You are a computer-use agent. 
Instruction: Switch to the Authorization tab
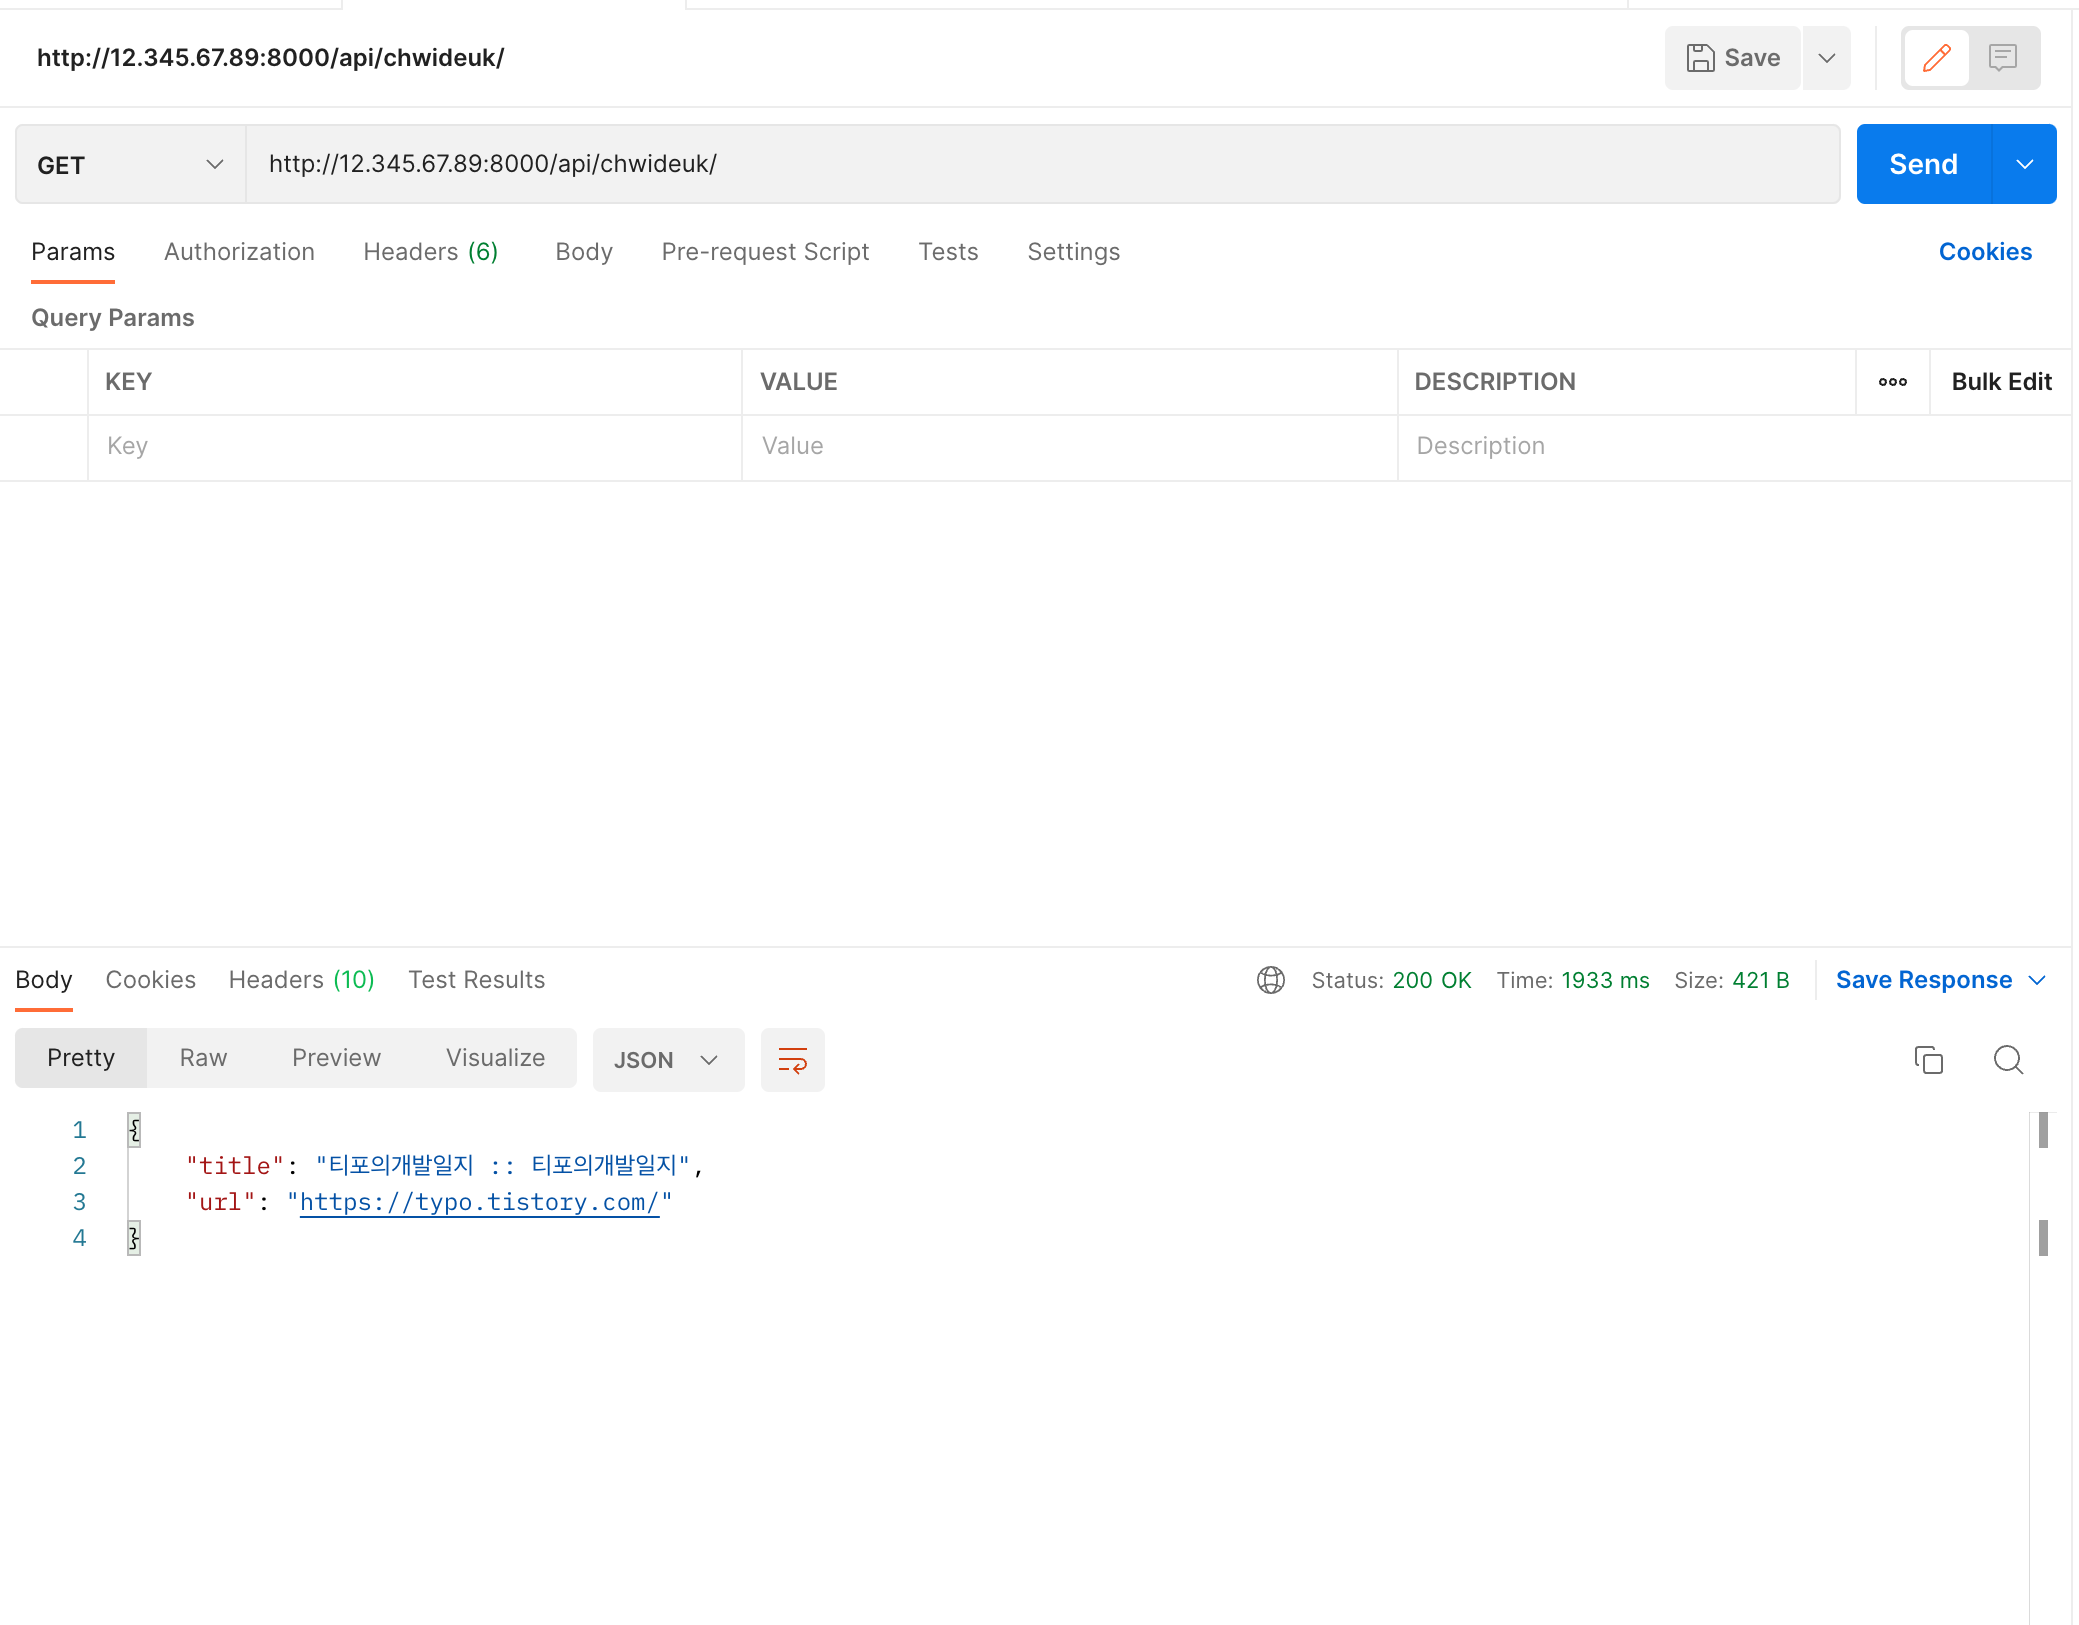239,252
